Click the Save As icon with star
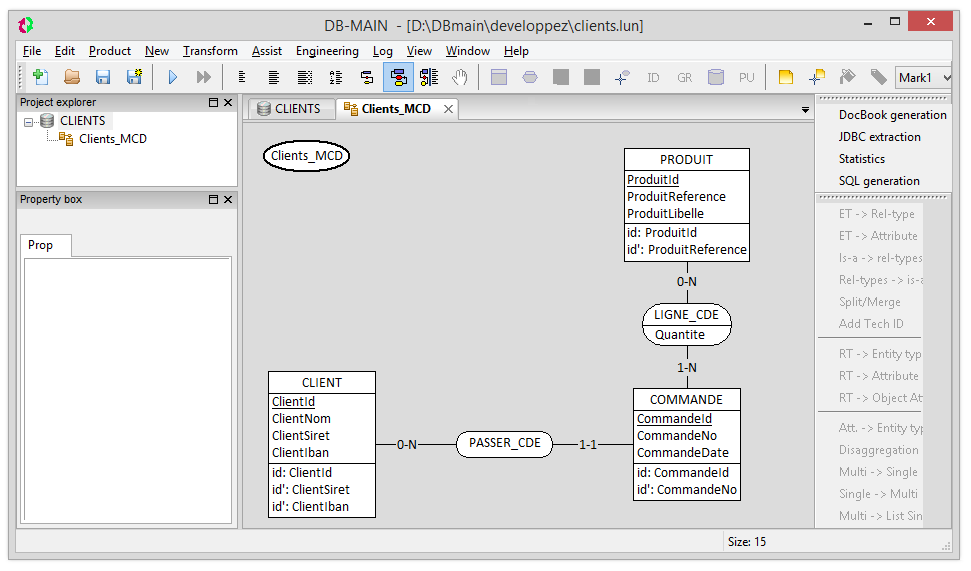The height and width of the screenshot is (571, 971). 134,77
